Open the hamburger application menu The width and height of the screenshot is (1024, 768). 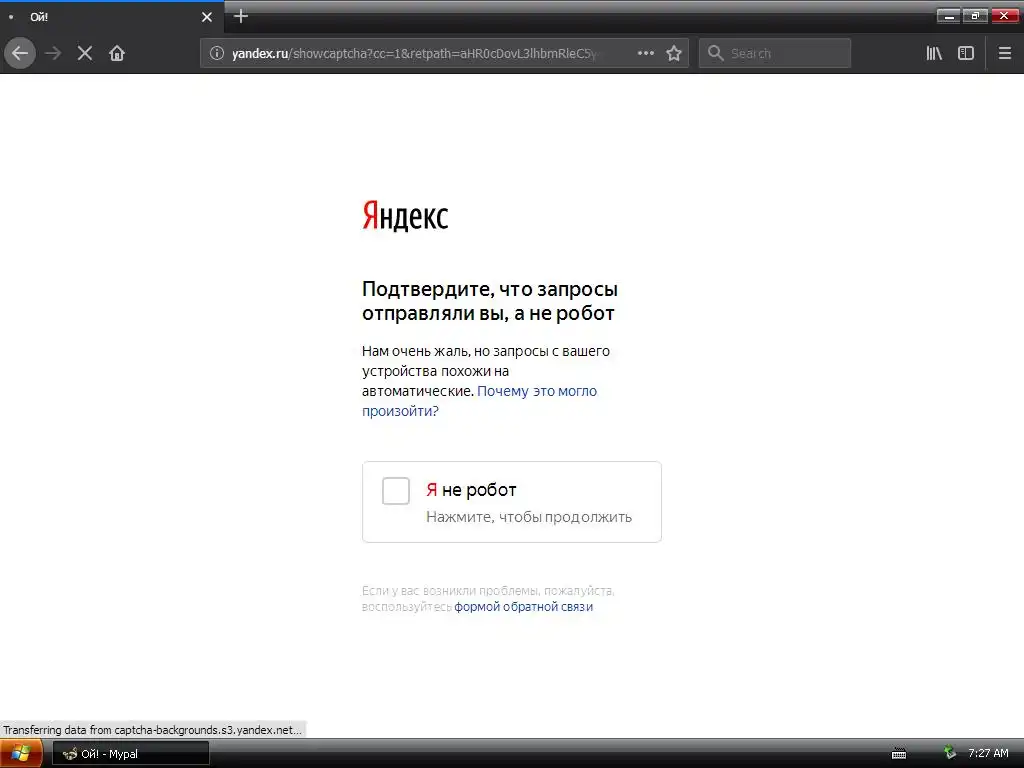coord(1005,53)
